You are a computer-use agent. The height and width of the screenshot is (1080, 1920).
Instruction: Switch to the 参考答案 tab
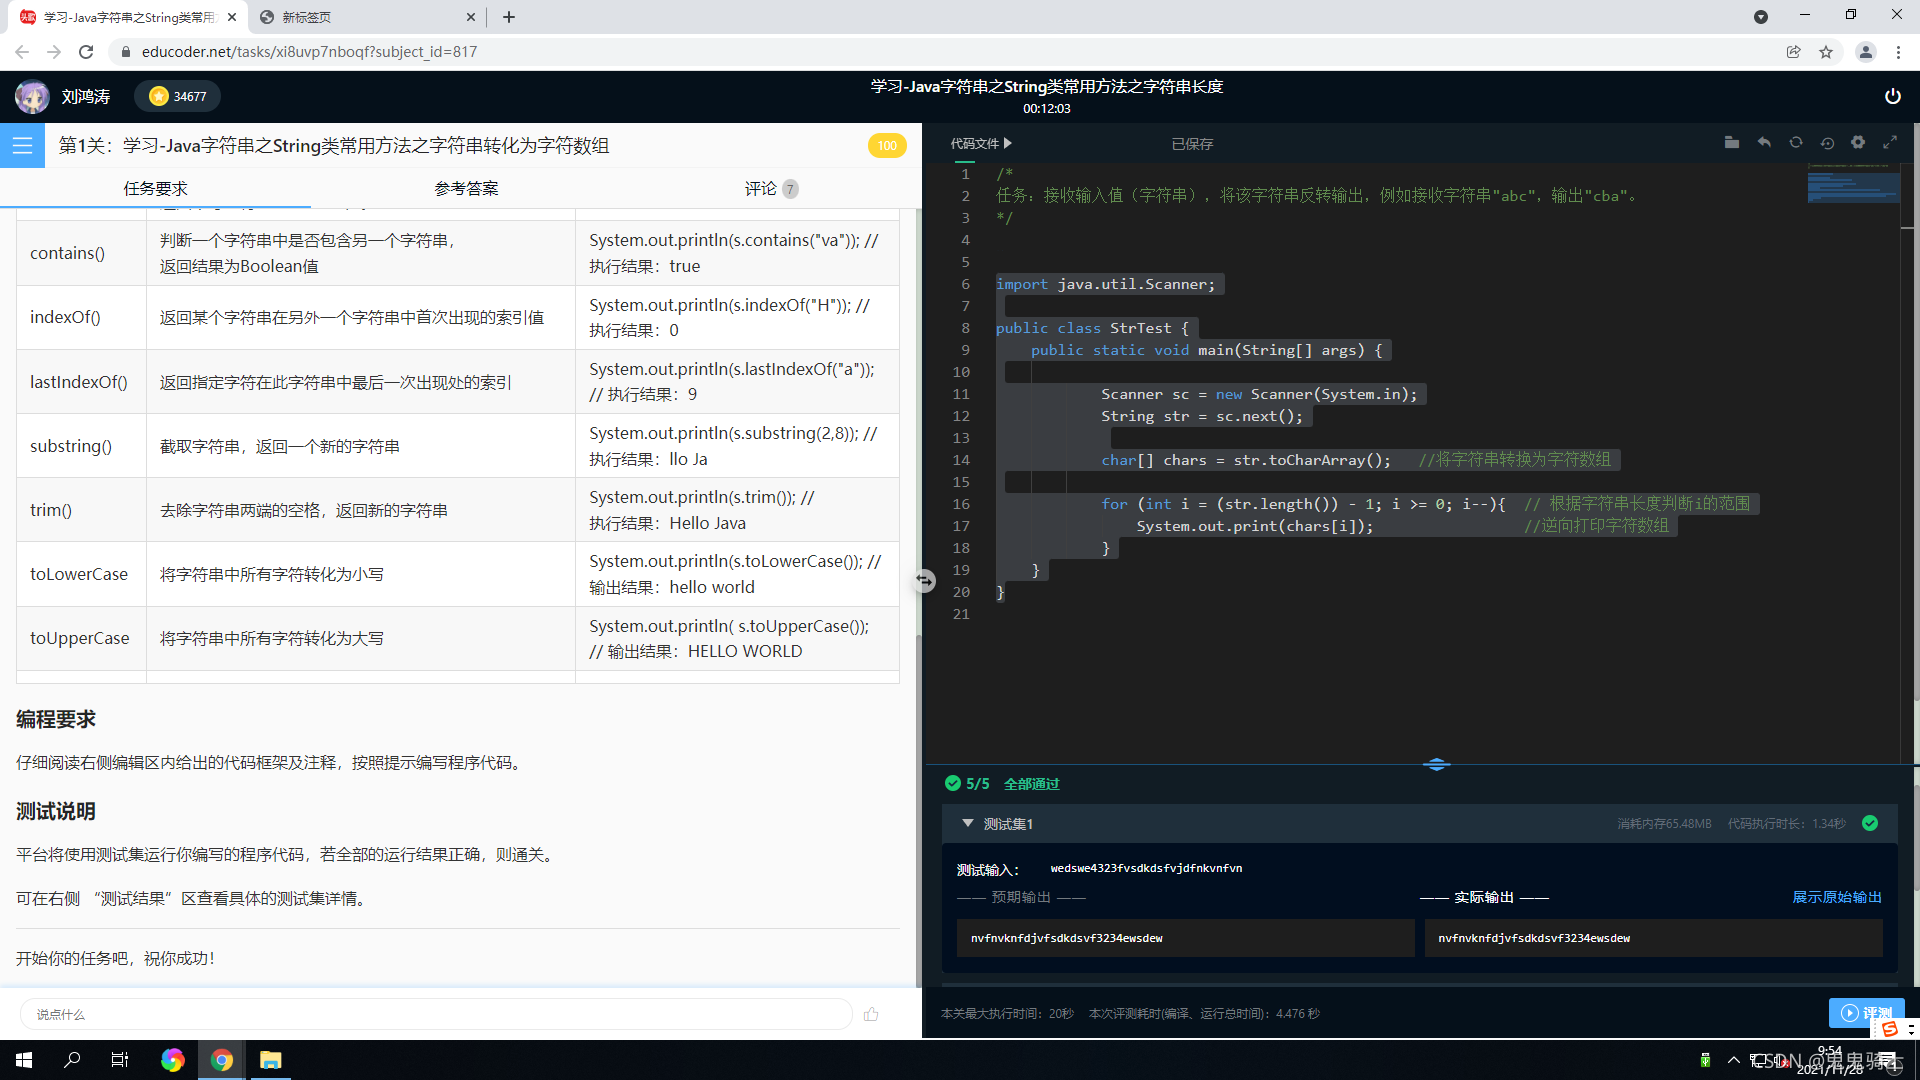point(466,188)
